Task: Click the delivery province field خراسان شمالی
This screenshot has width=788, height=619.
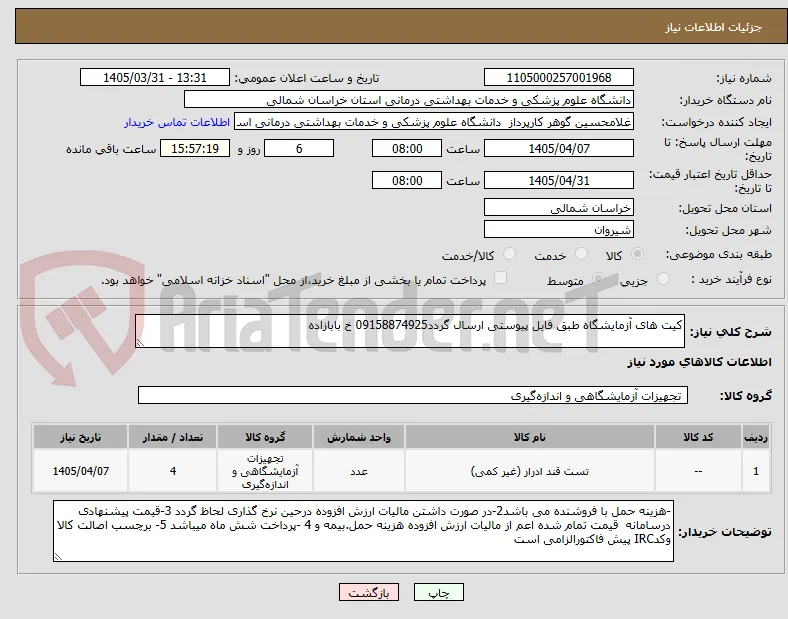Action: [559, 207]
